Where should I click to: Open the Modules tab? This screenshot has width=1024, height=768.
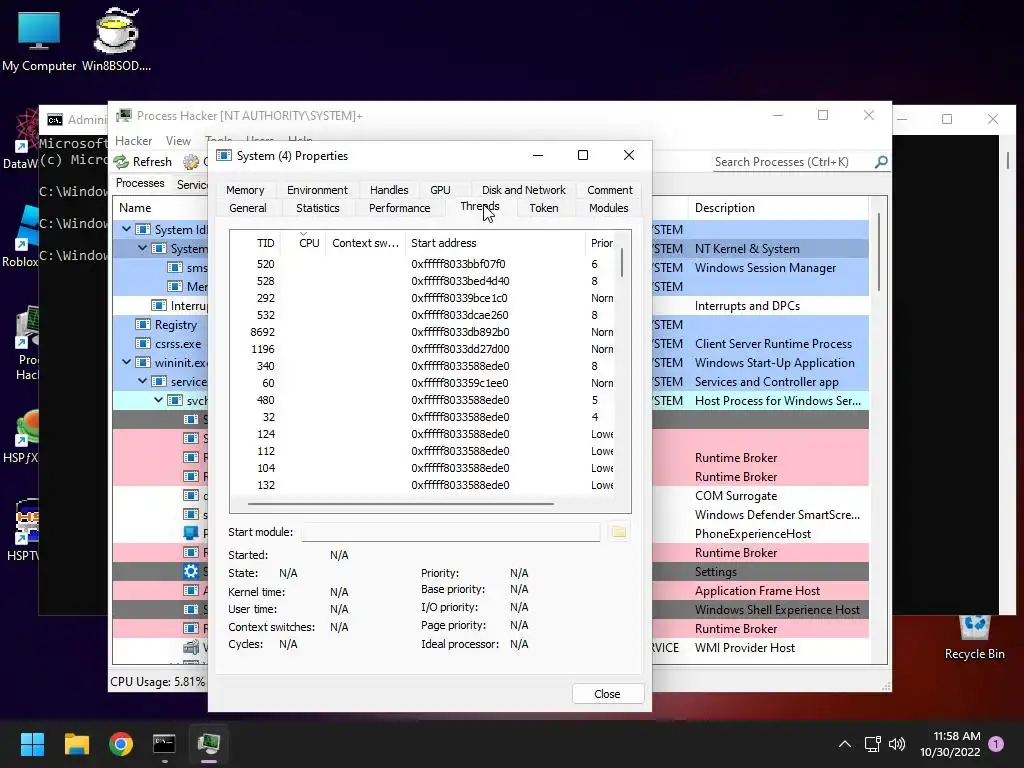[x=608, y=208]
